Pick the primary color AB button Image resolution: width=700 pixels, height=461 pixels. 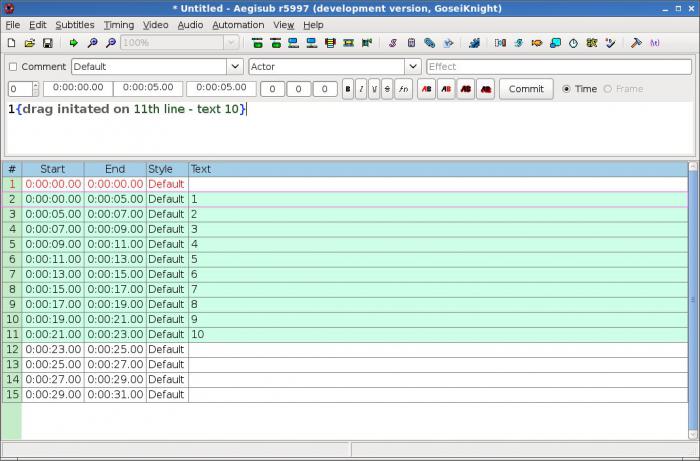click(426, 89)
